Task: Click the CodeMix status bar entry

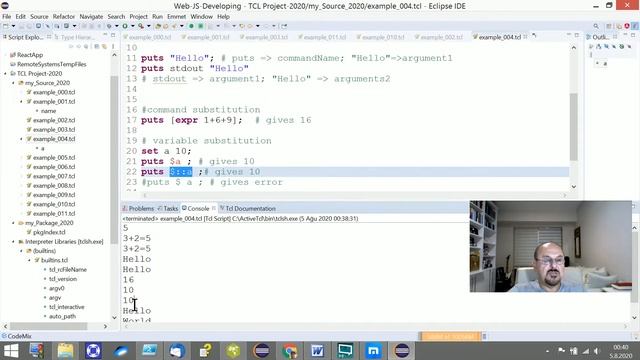Action: tap(17, 337)
